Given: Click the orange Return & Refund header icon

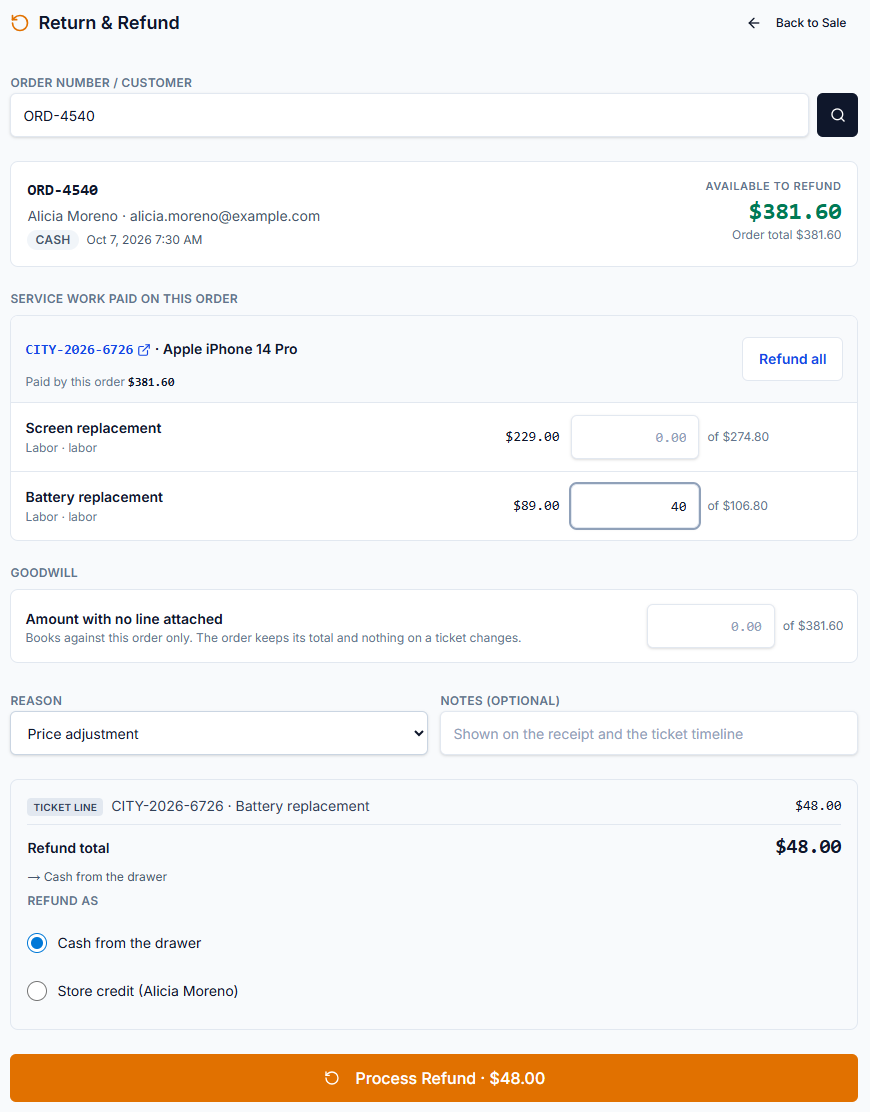Looking at the screenshot, I should pos(20,23).
